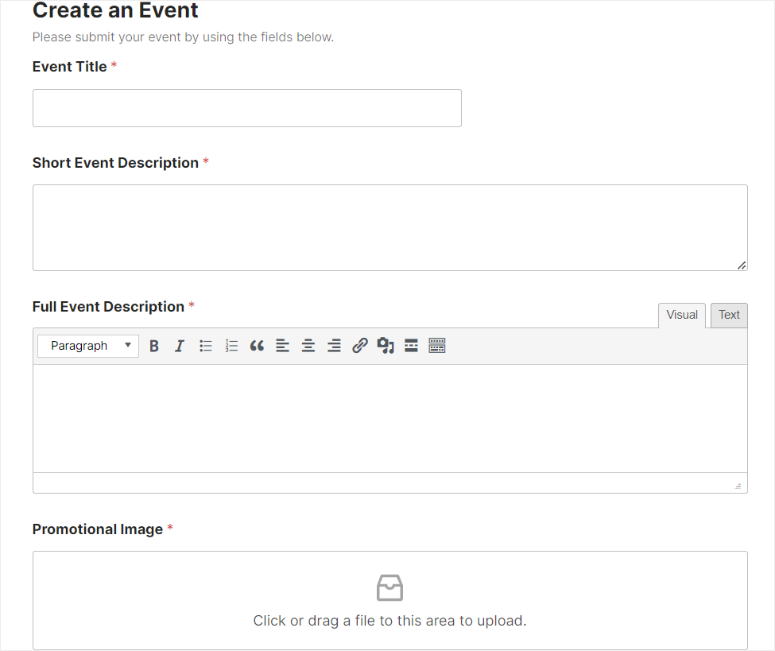The image size is (775, 651).
Task: Insert a Read More tag
Action: point(411,346)
